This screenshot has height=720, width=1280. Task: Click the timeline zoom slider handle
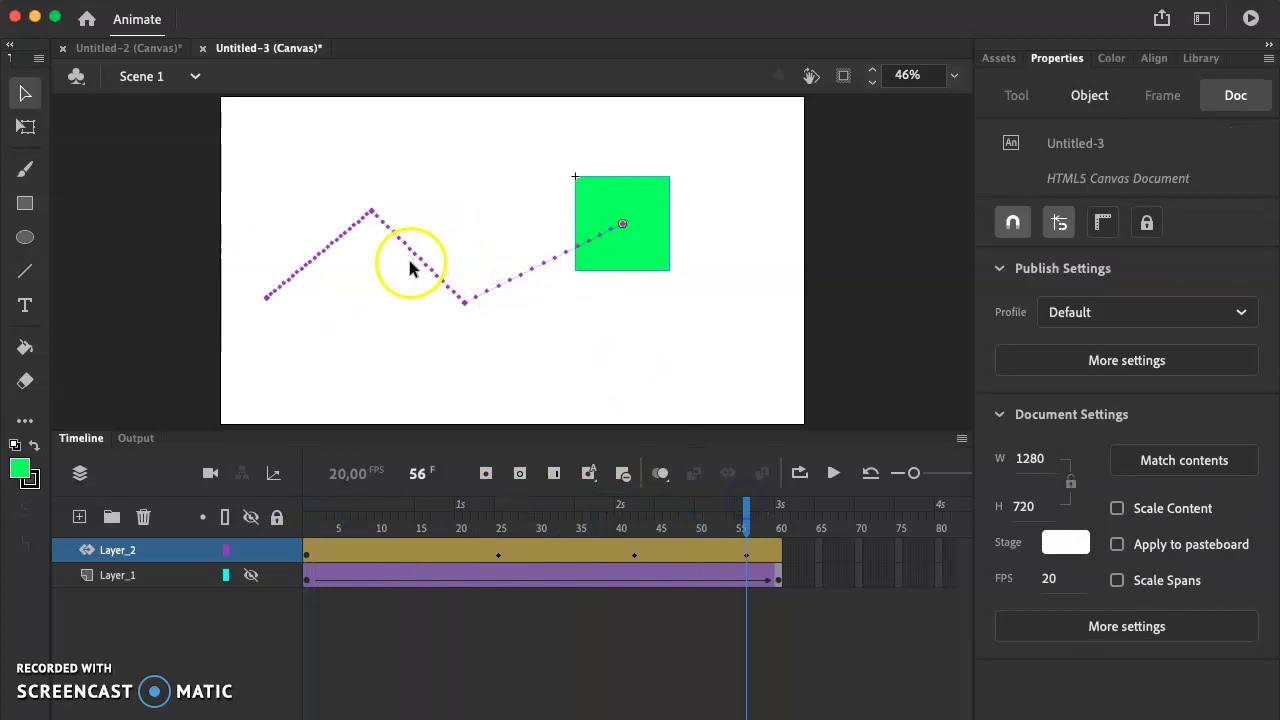coord(914,473)
